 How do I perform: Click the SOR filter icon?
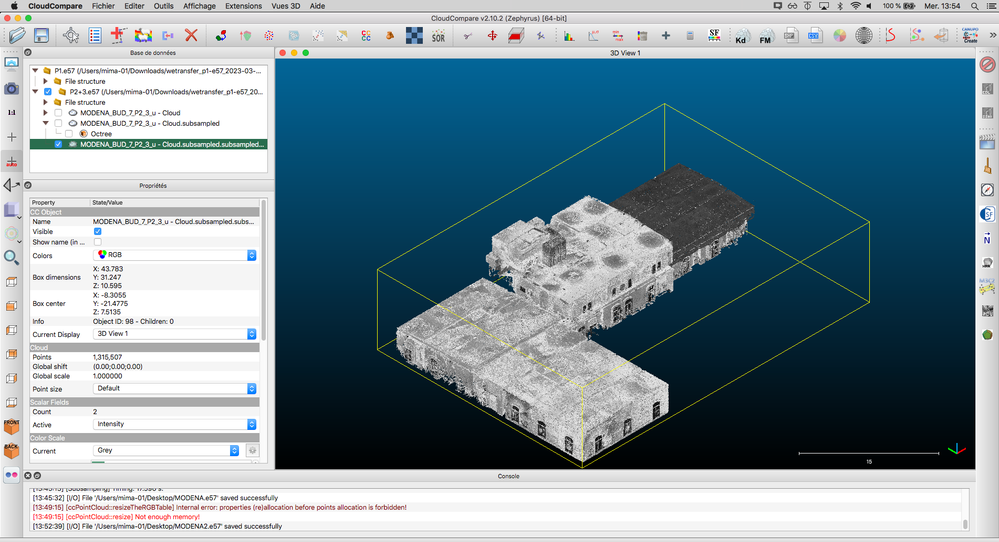438,37
